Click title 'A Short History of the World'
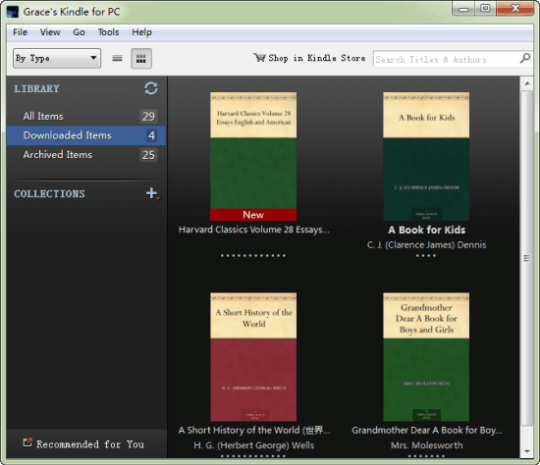Viewport: 540px width, 465px height. tap(254, 430)
